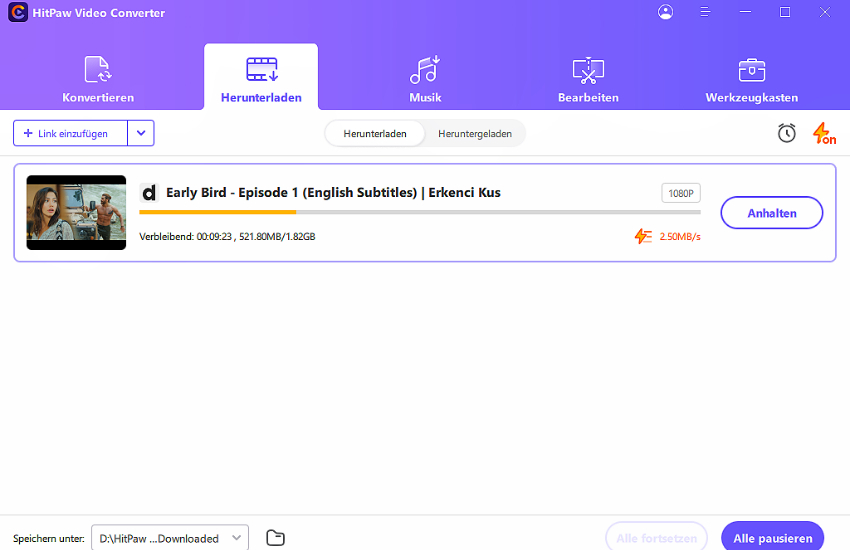Expand the Link einzufügen dropdown arrow
Screen dimensions: 850x550
[141, 133]
